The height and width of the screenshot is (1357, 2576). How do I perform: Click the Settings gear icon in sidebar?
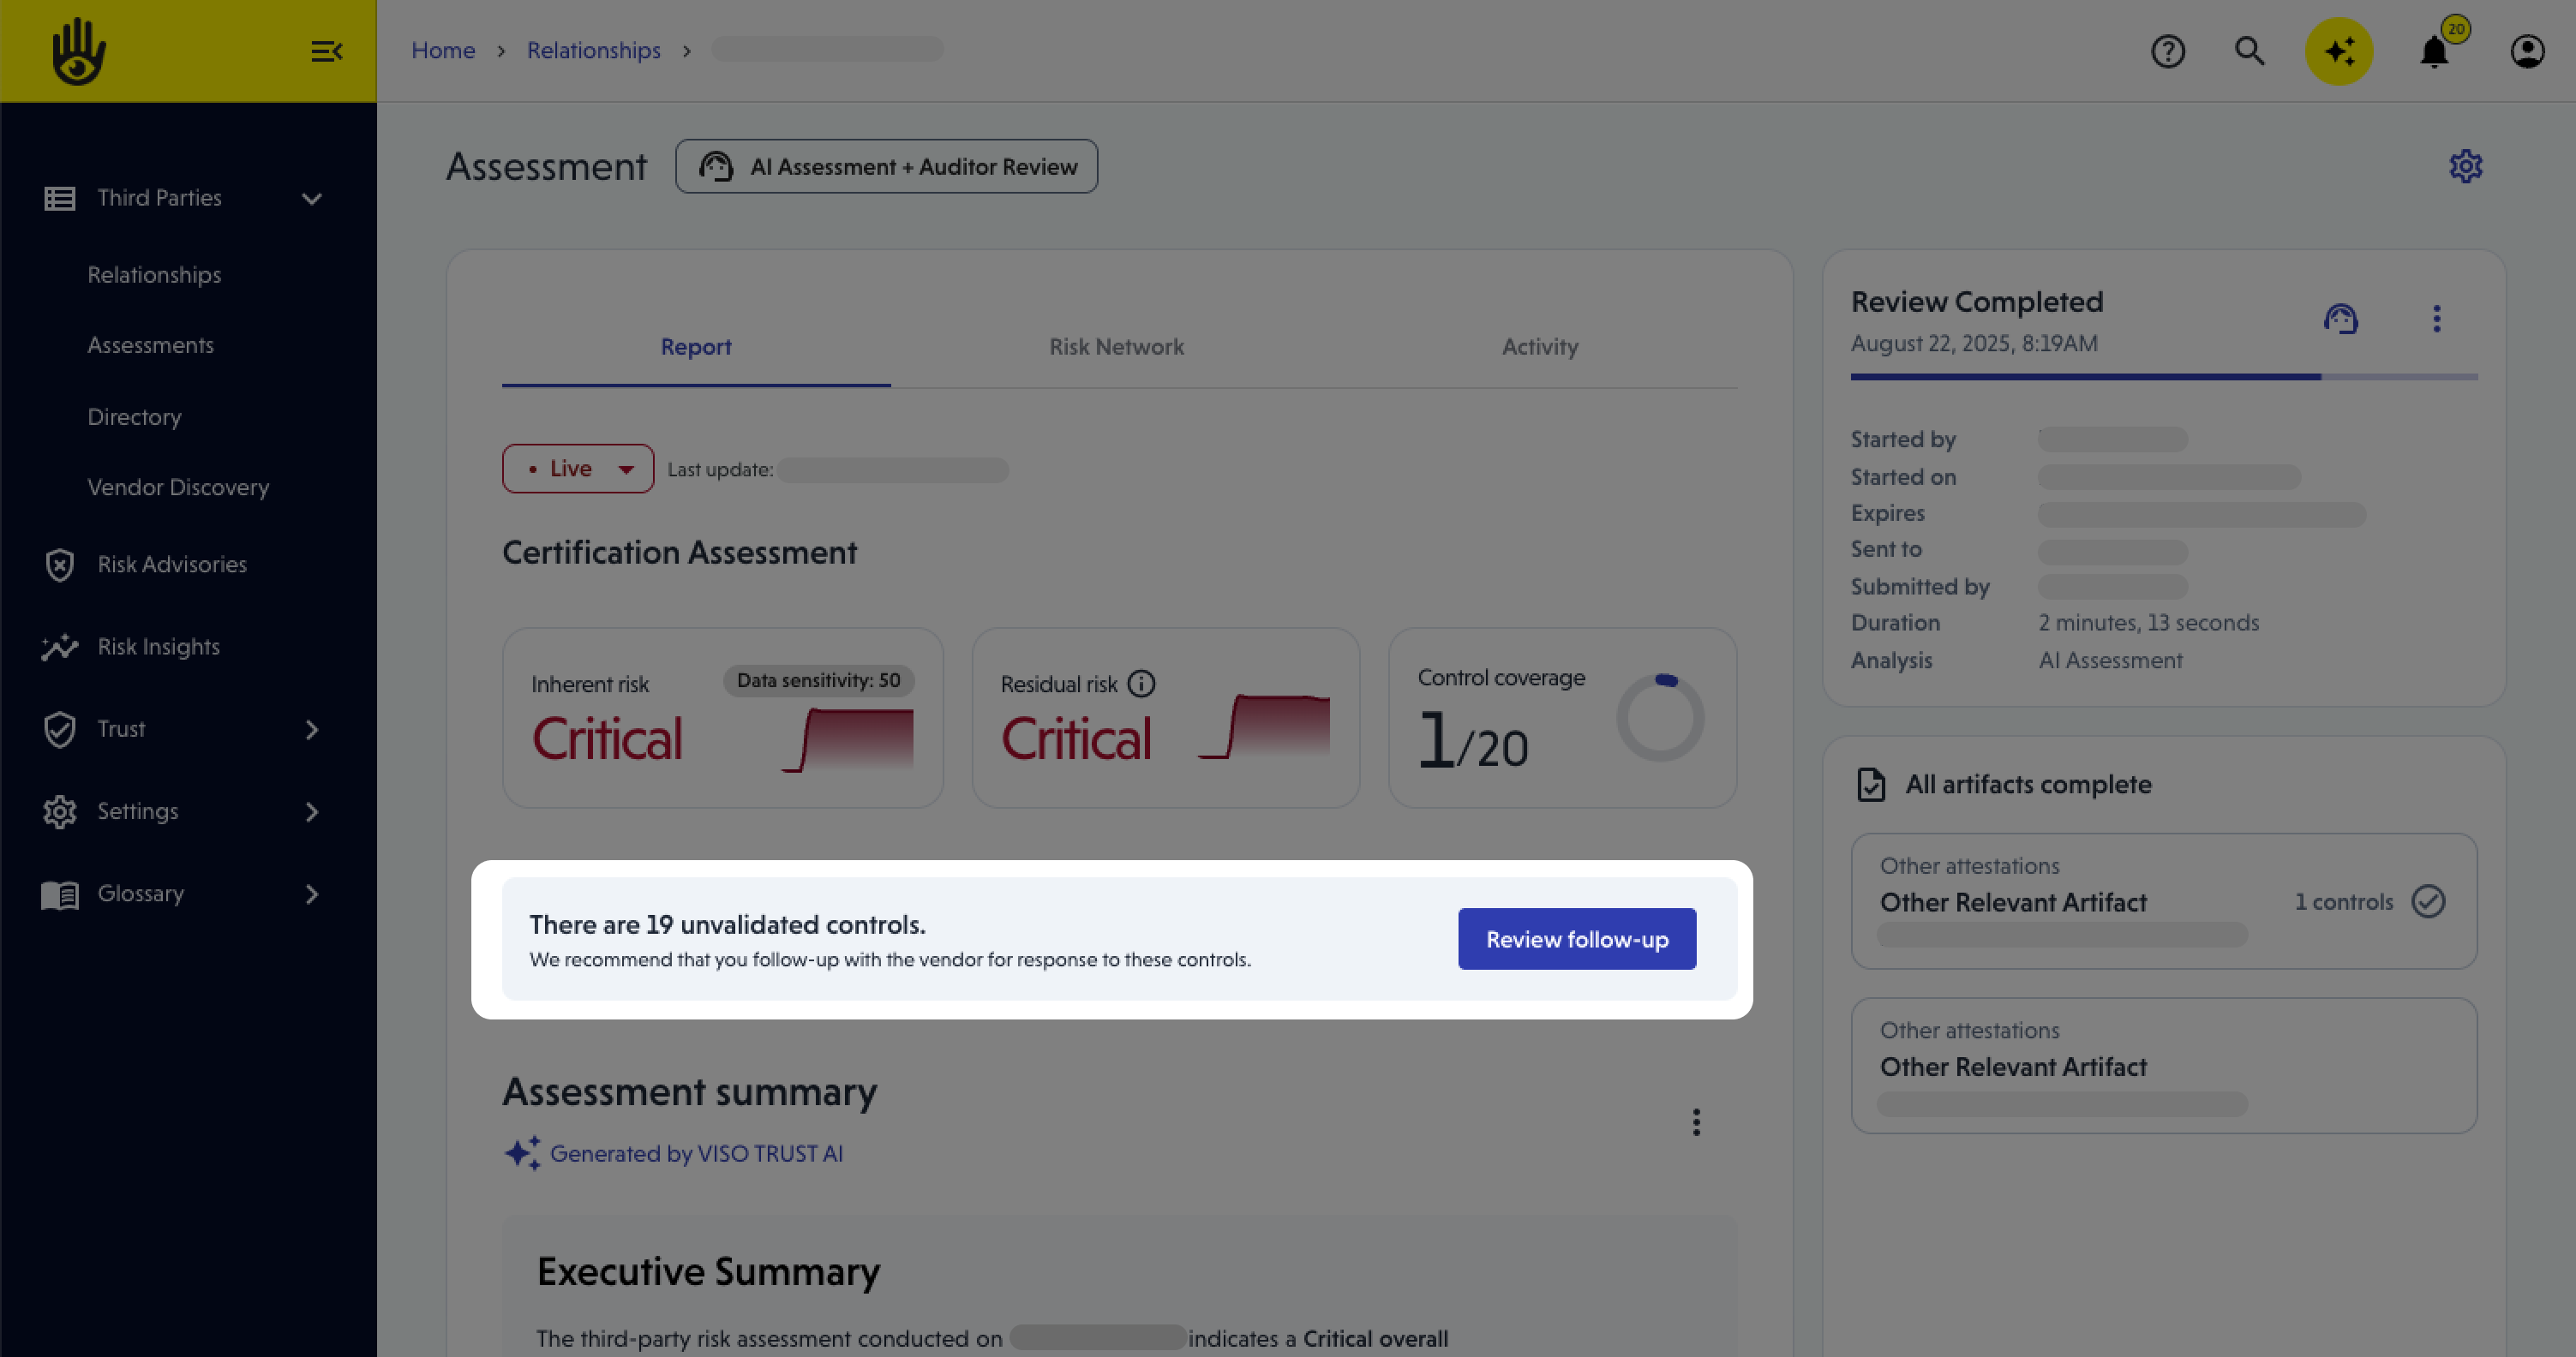pos(60,812)
